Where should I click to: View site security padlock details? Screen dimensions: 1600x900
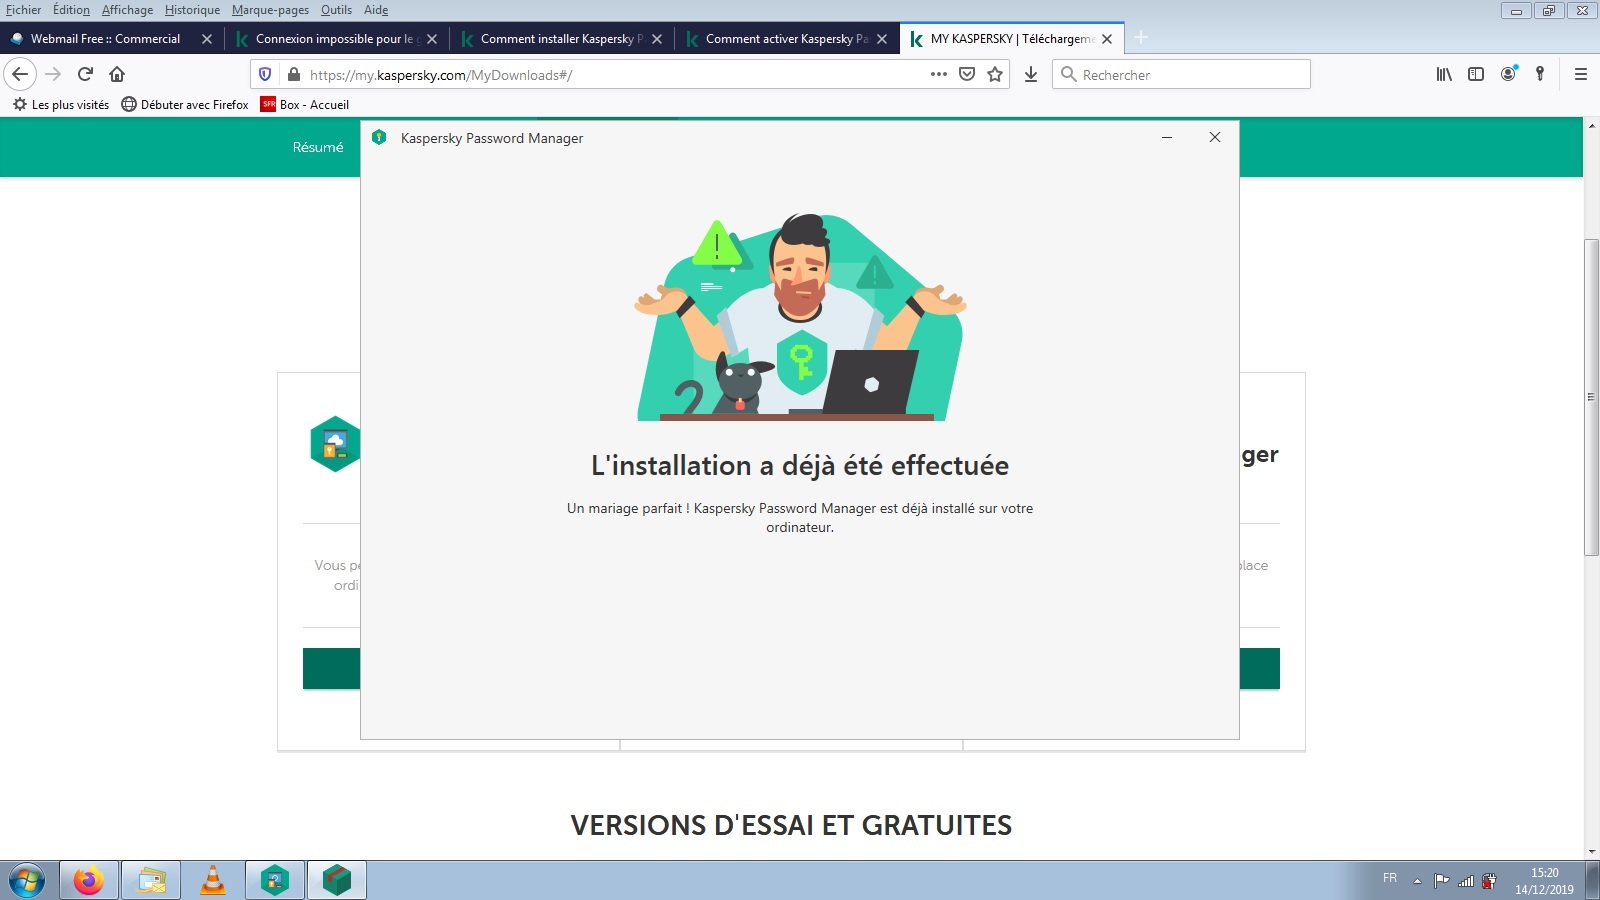(294, 74)
